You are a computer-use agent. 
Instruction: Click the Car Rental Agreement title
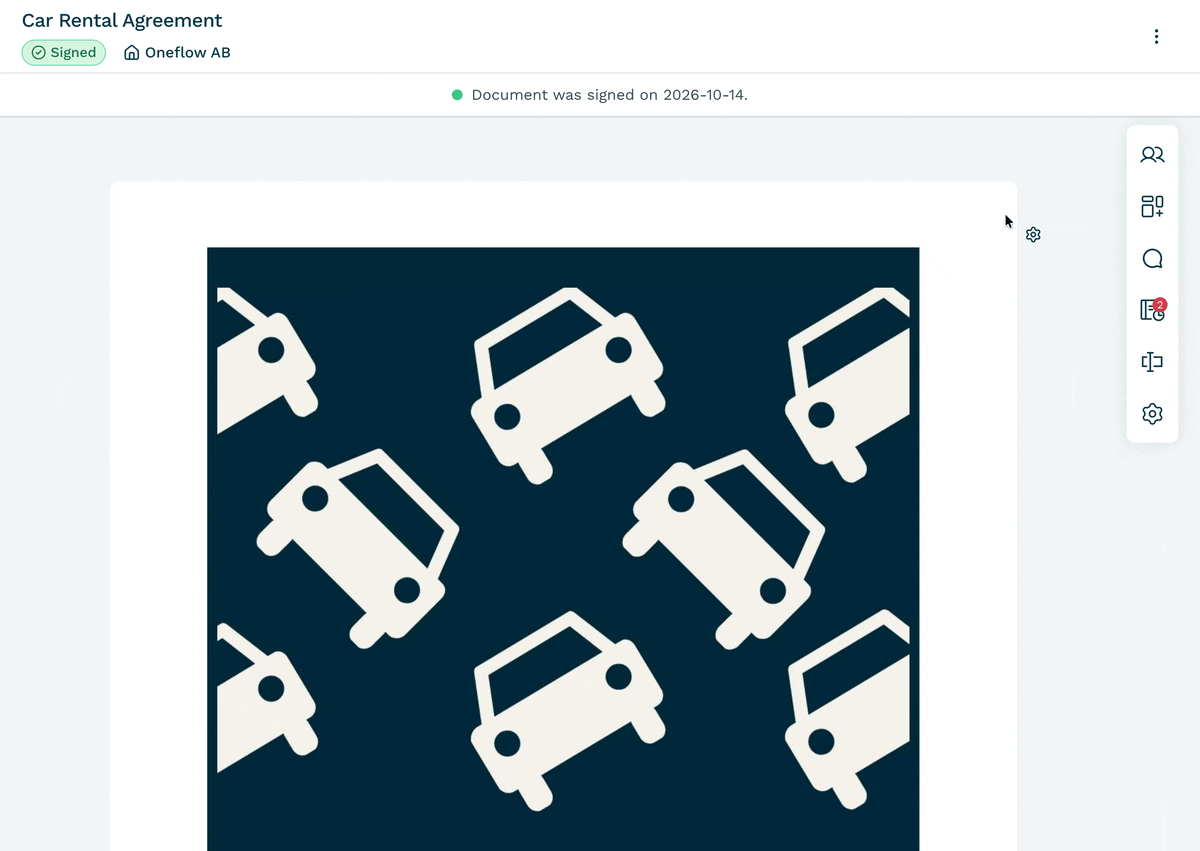click(x=122, y=20)
